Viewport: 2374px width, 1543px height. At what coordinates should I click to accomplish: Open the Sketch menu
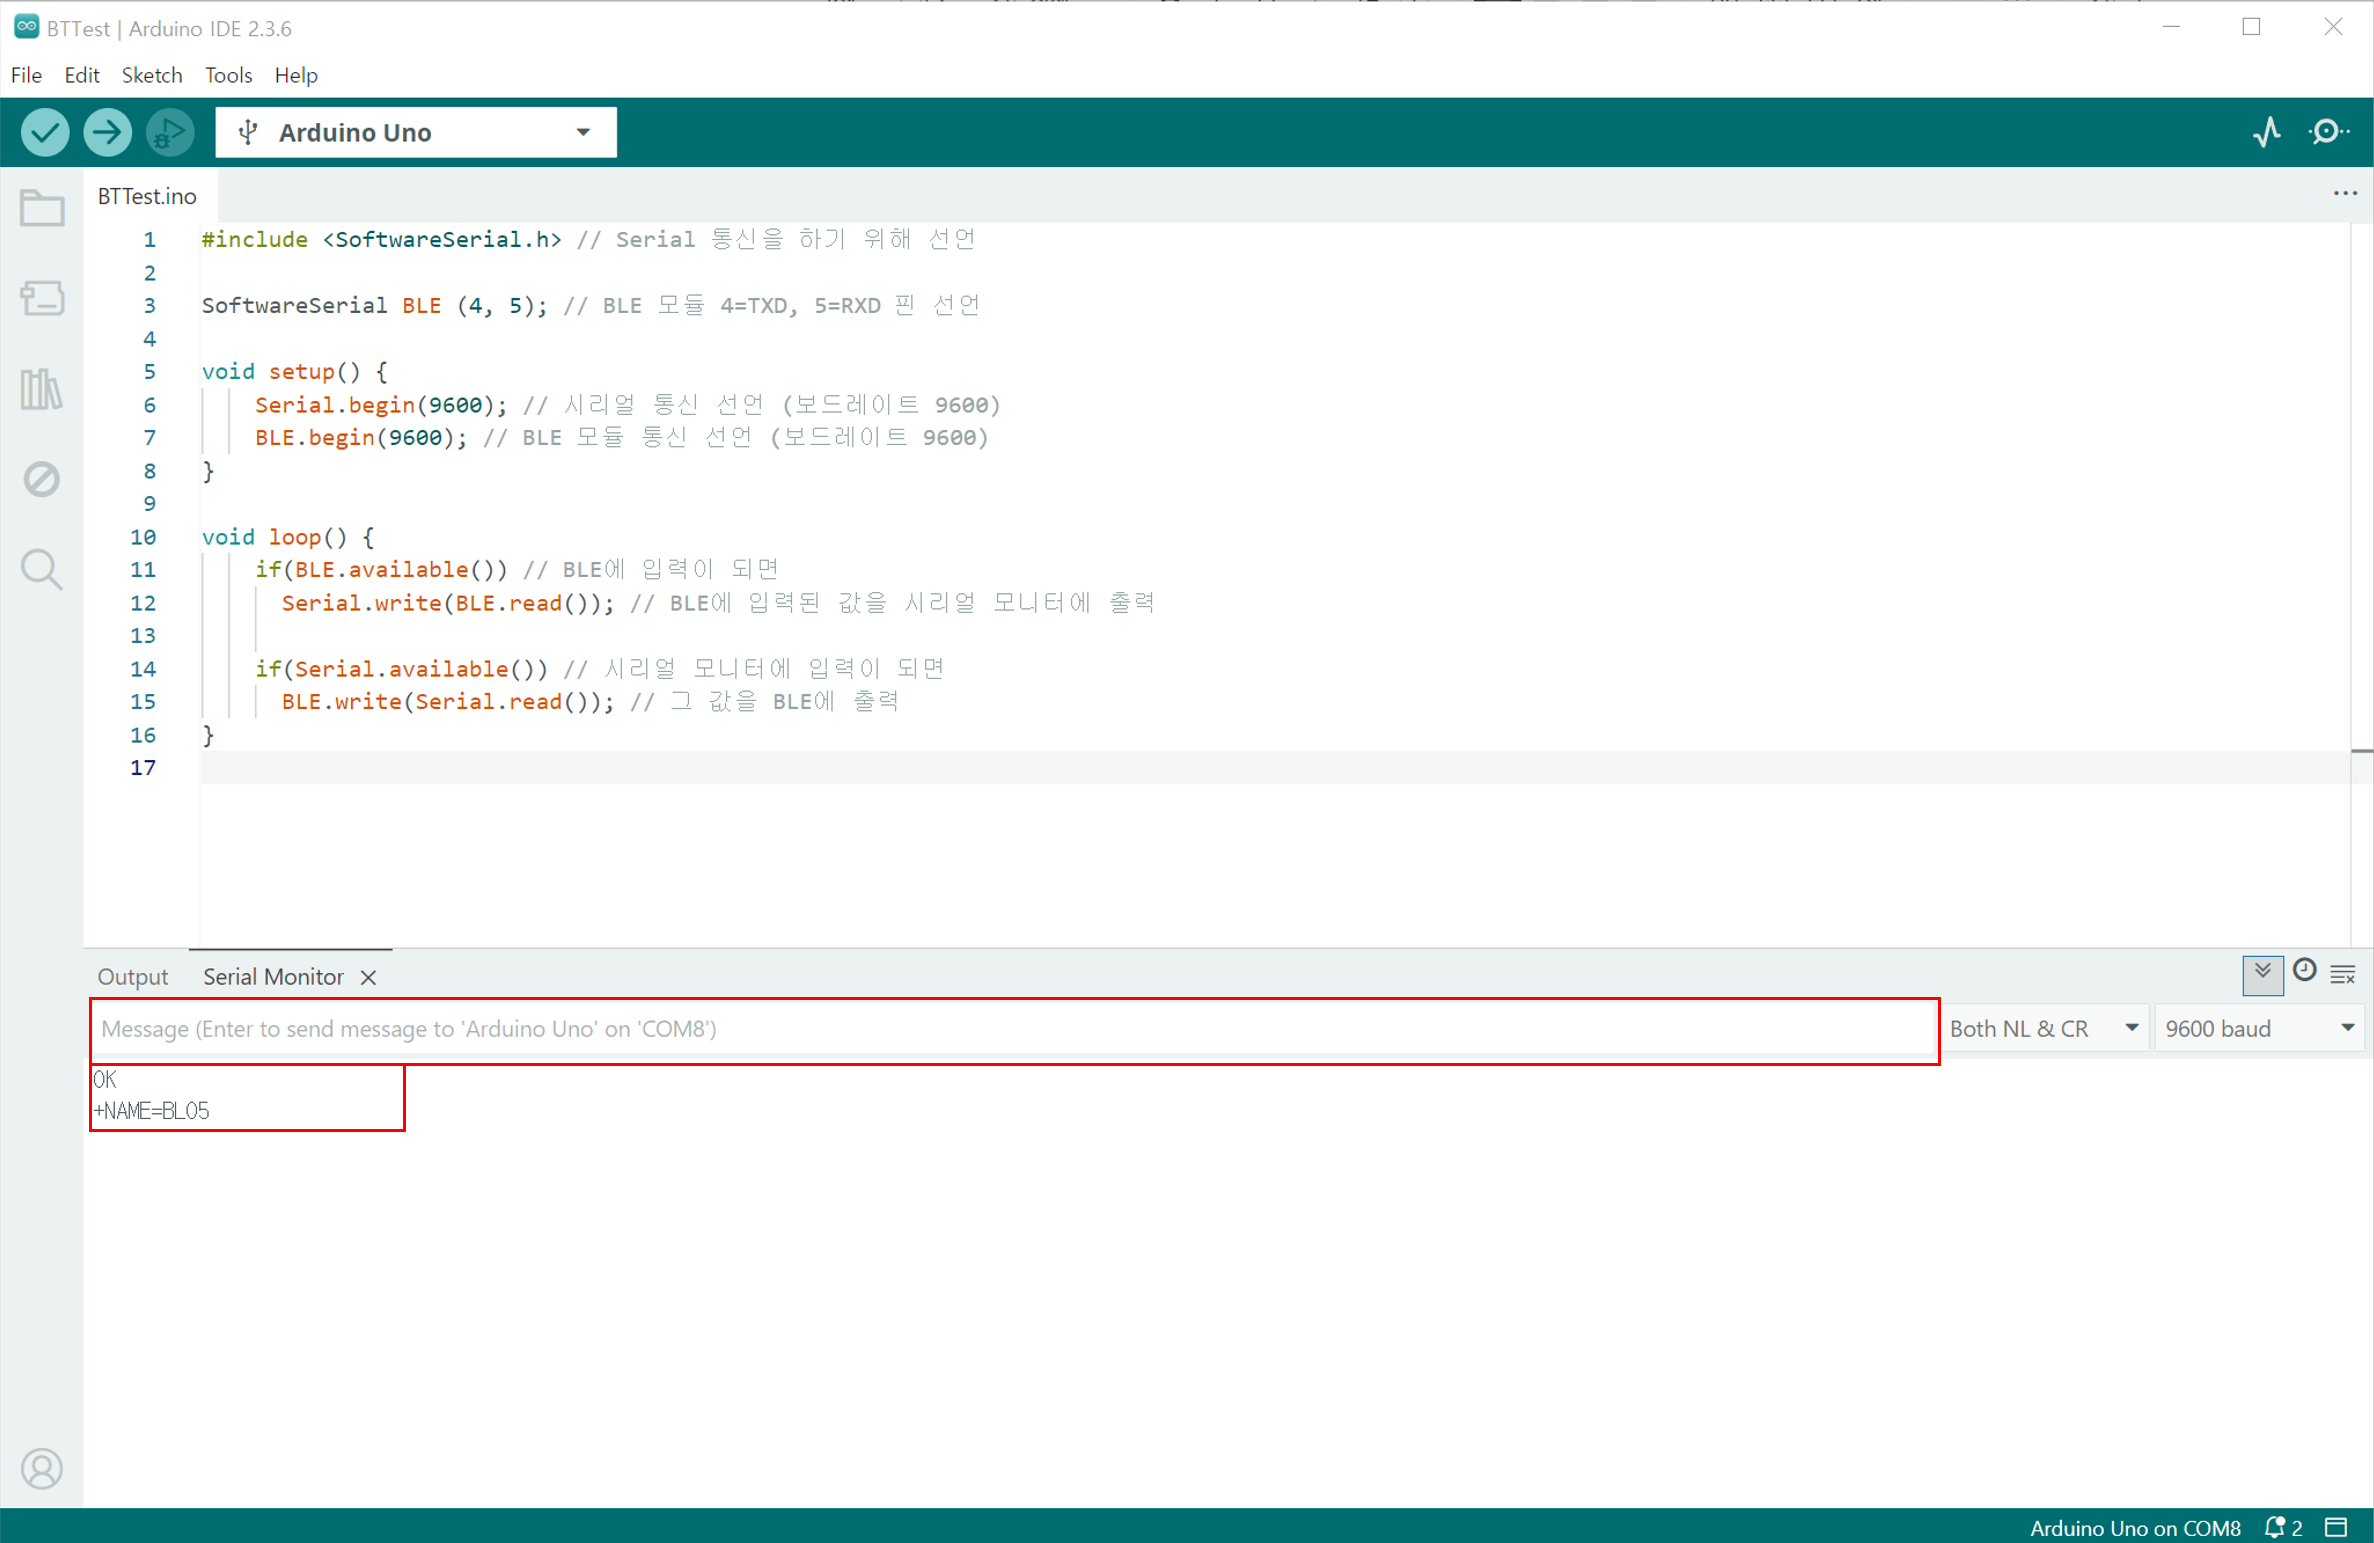(151, 75)
